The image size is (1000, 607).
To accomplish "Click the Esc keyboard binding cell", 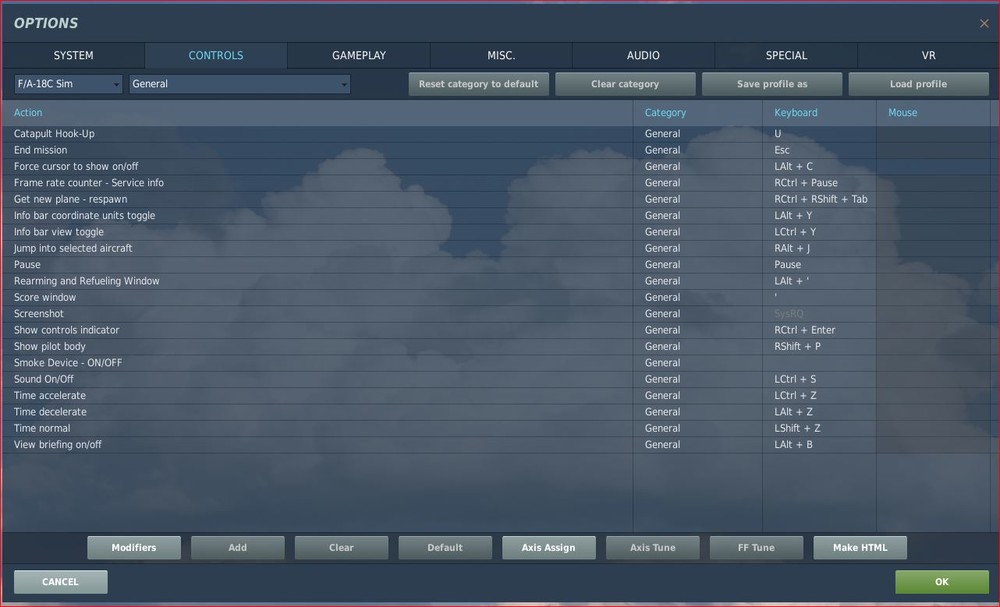I will pos(820,150).
